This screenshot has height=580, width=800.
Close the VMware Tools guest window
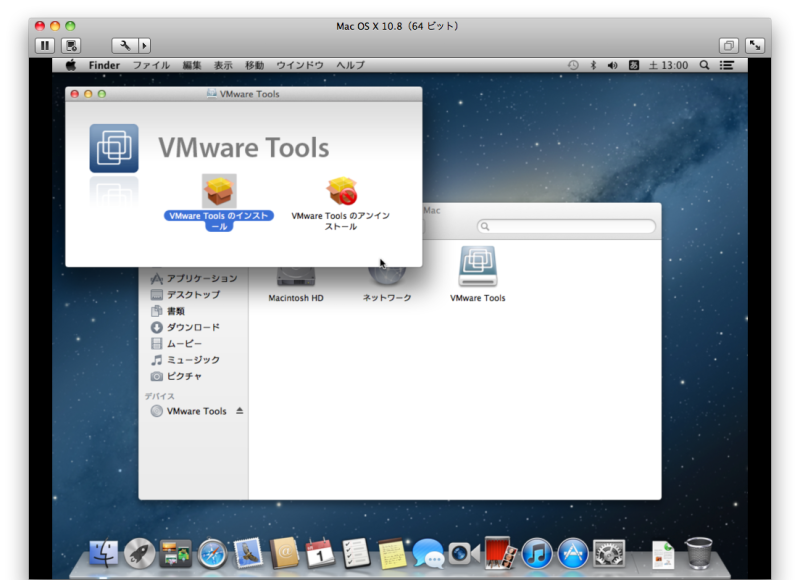click(74, 94)
